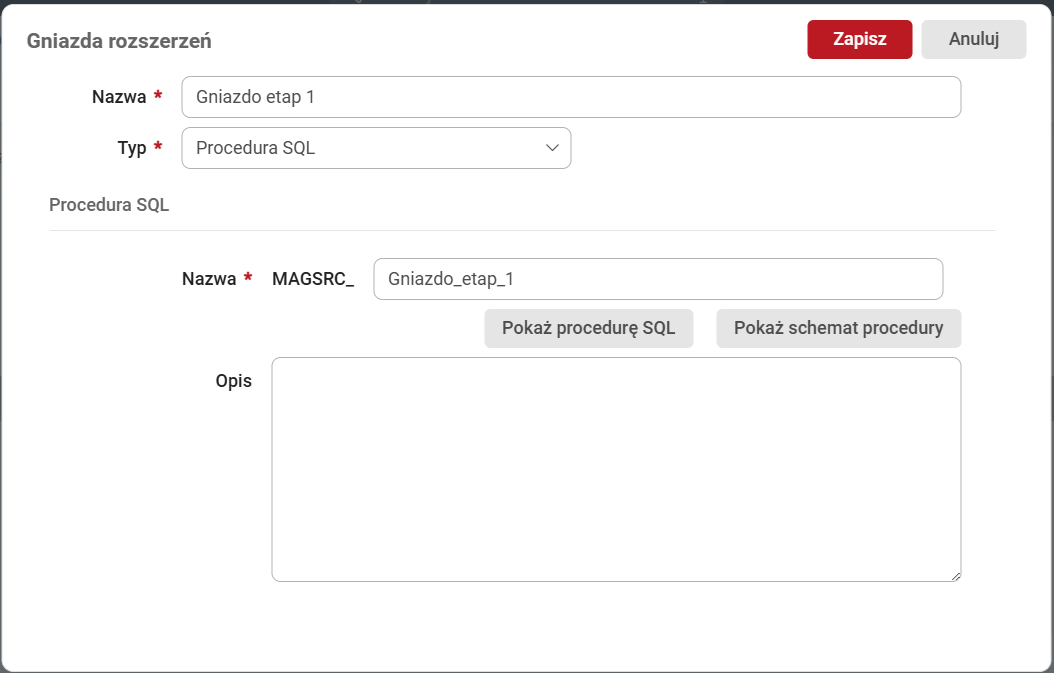Focus the procedure name field 'Gniazdo_etap_1'
Viewport: 1054px width, 673px height.
tap(657, 279)
